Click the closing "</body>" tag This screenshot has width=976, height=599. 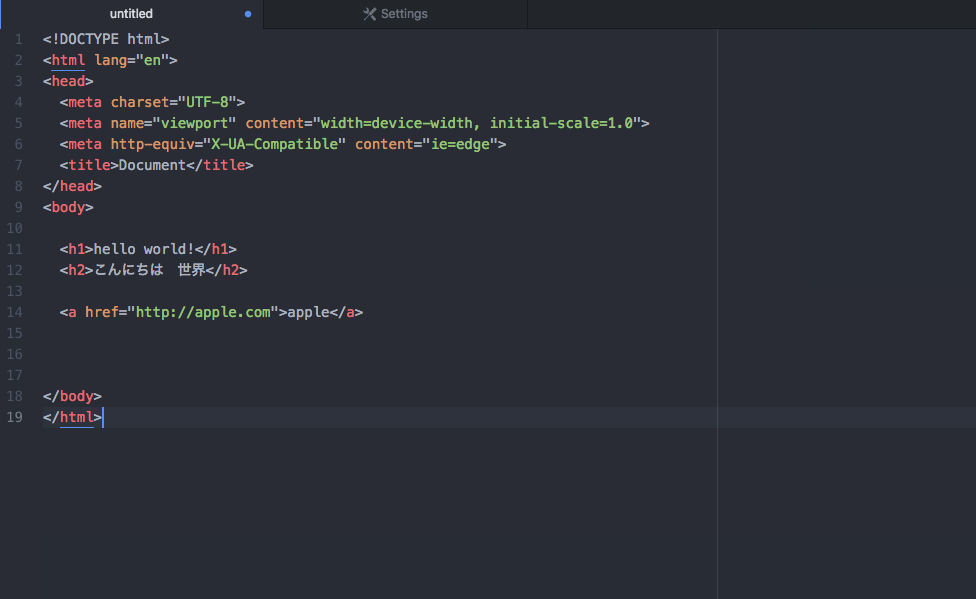pyautogui.click(x=72, y=397)
